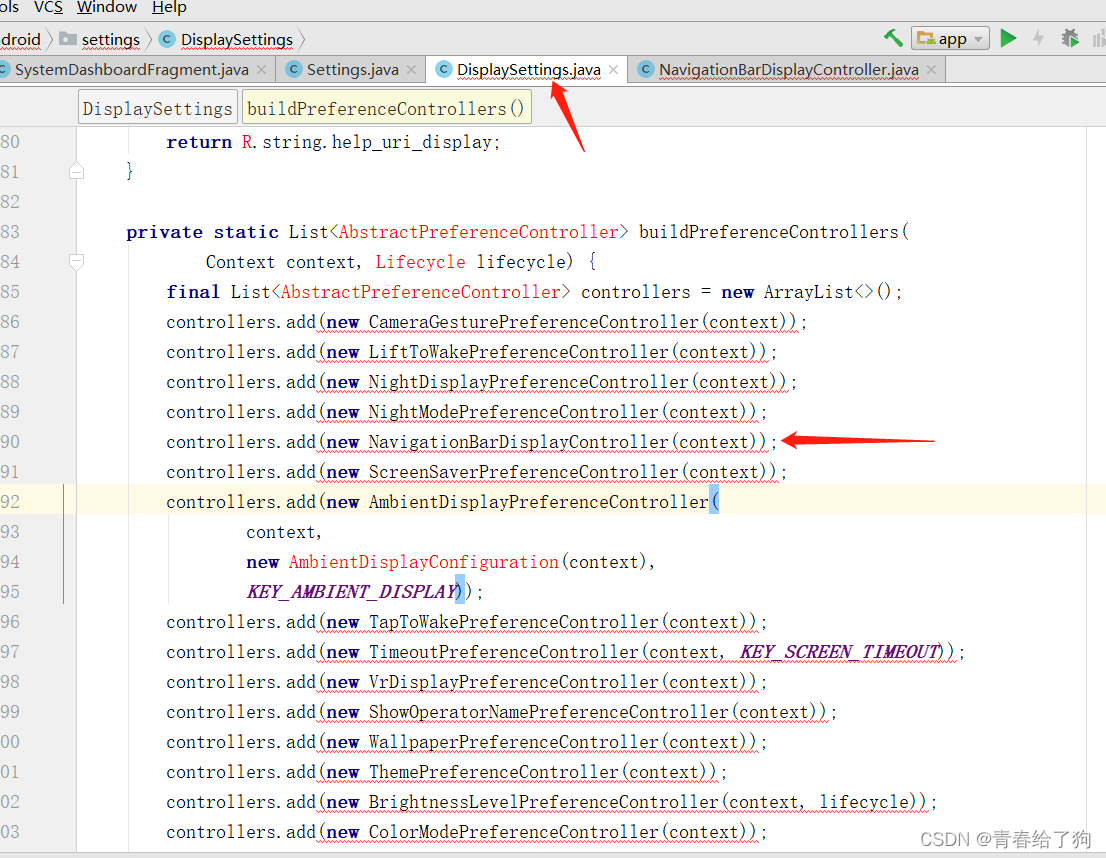Click on CameraGesturePreferenceController in code
The height and width of the screenshot is (858, 1106).
(533, 322)
